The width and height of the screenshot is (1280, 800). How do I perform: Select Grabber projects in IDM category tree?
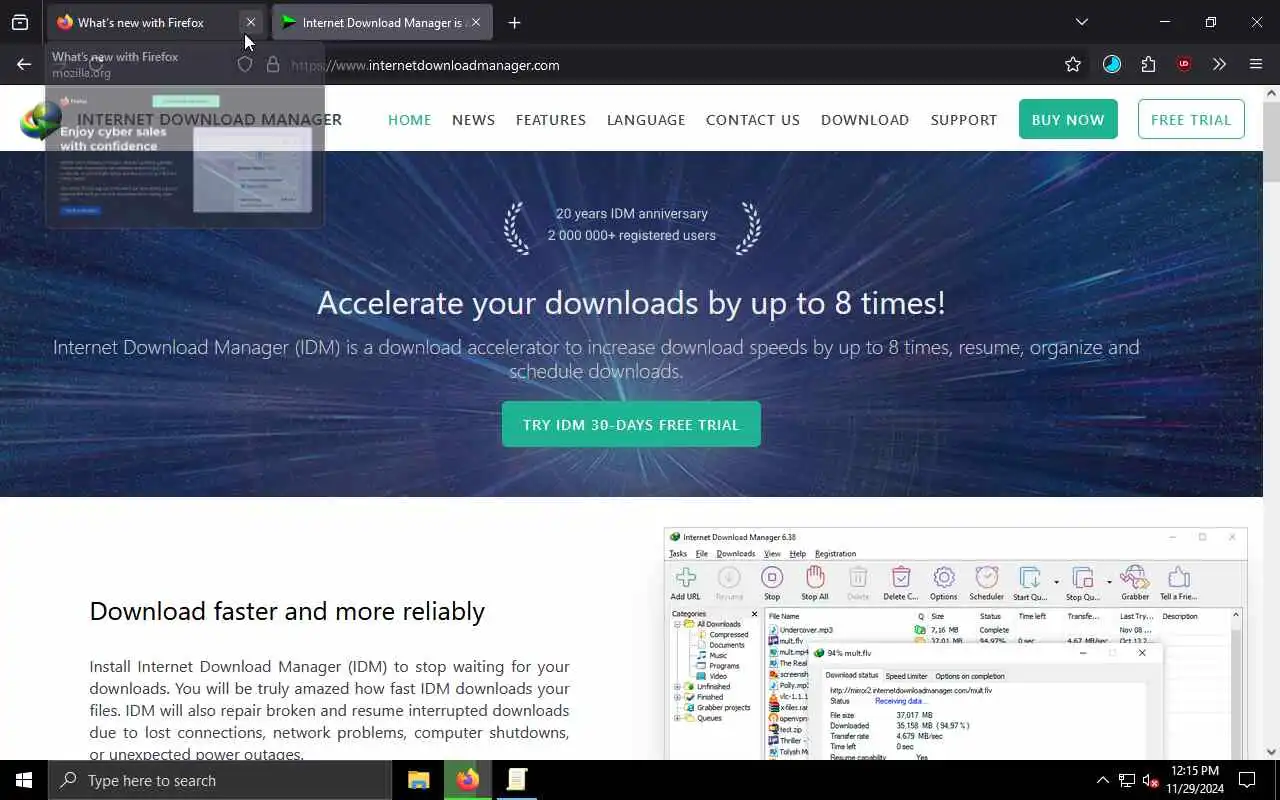tap(723, 707)
